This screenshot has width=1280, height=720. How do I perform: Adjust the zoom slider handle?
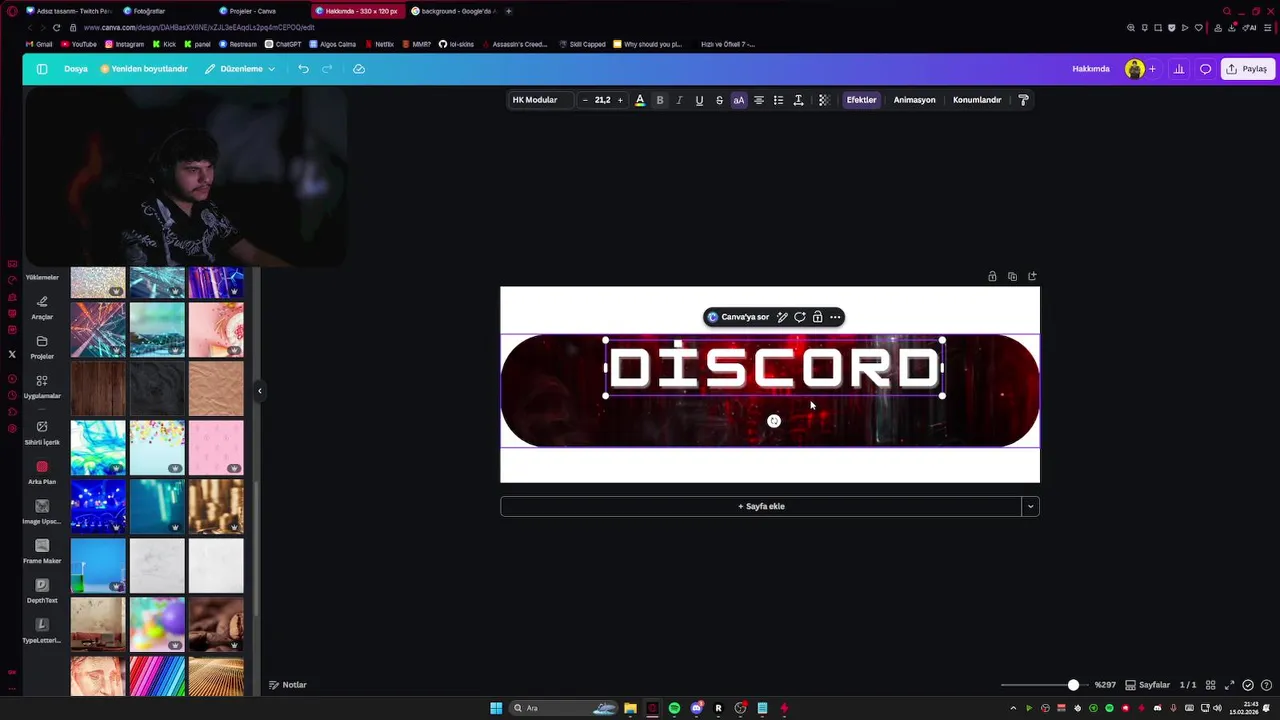(1073, 685)
